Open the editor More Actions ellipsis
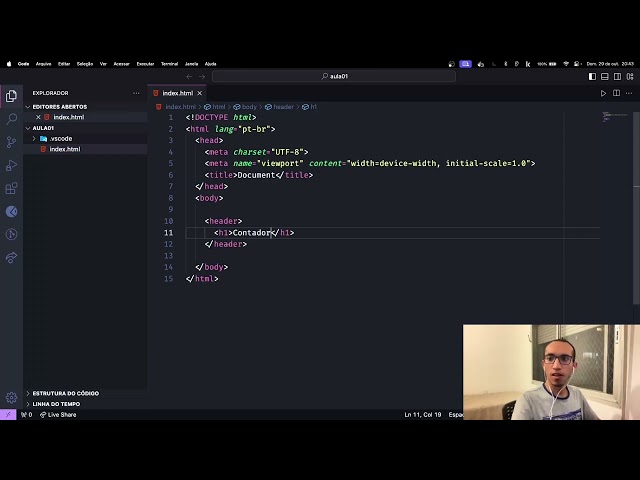Screen dimensions: 640x480 tap(629, 93)
